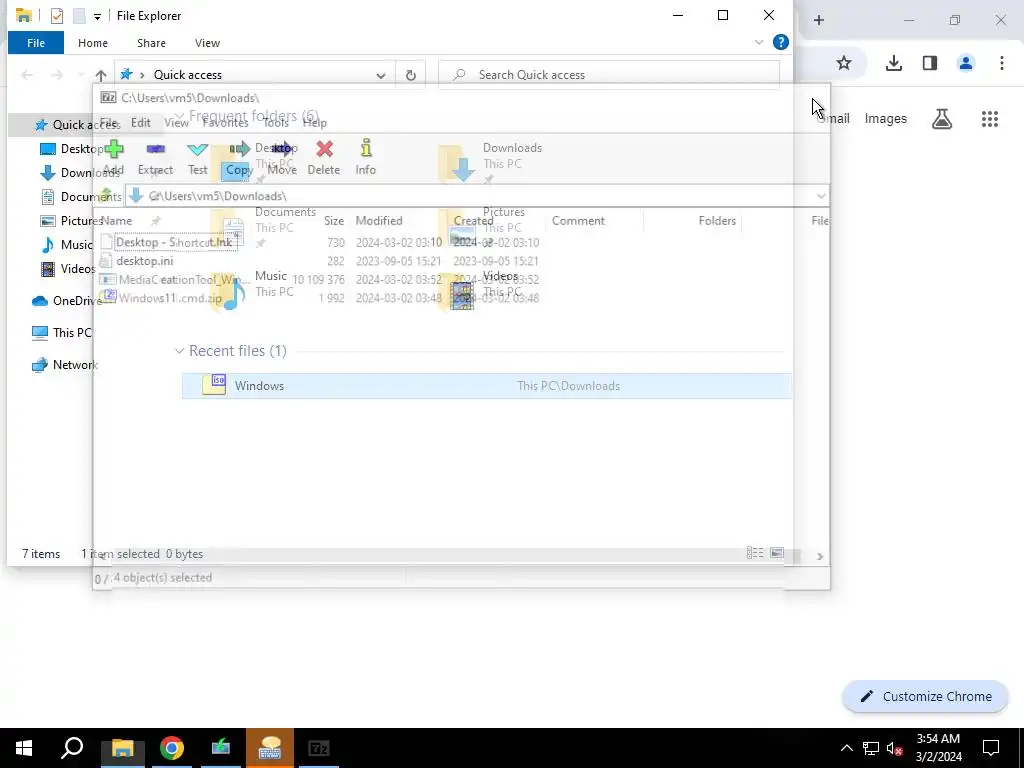Click the 7-Zip Add toolbar icon
This screenshot has width=1024, height=768.
tap(113, 157)
